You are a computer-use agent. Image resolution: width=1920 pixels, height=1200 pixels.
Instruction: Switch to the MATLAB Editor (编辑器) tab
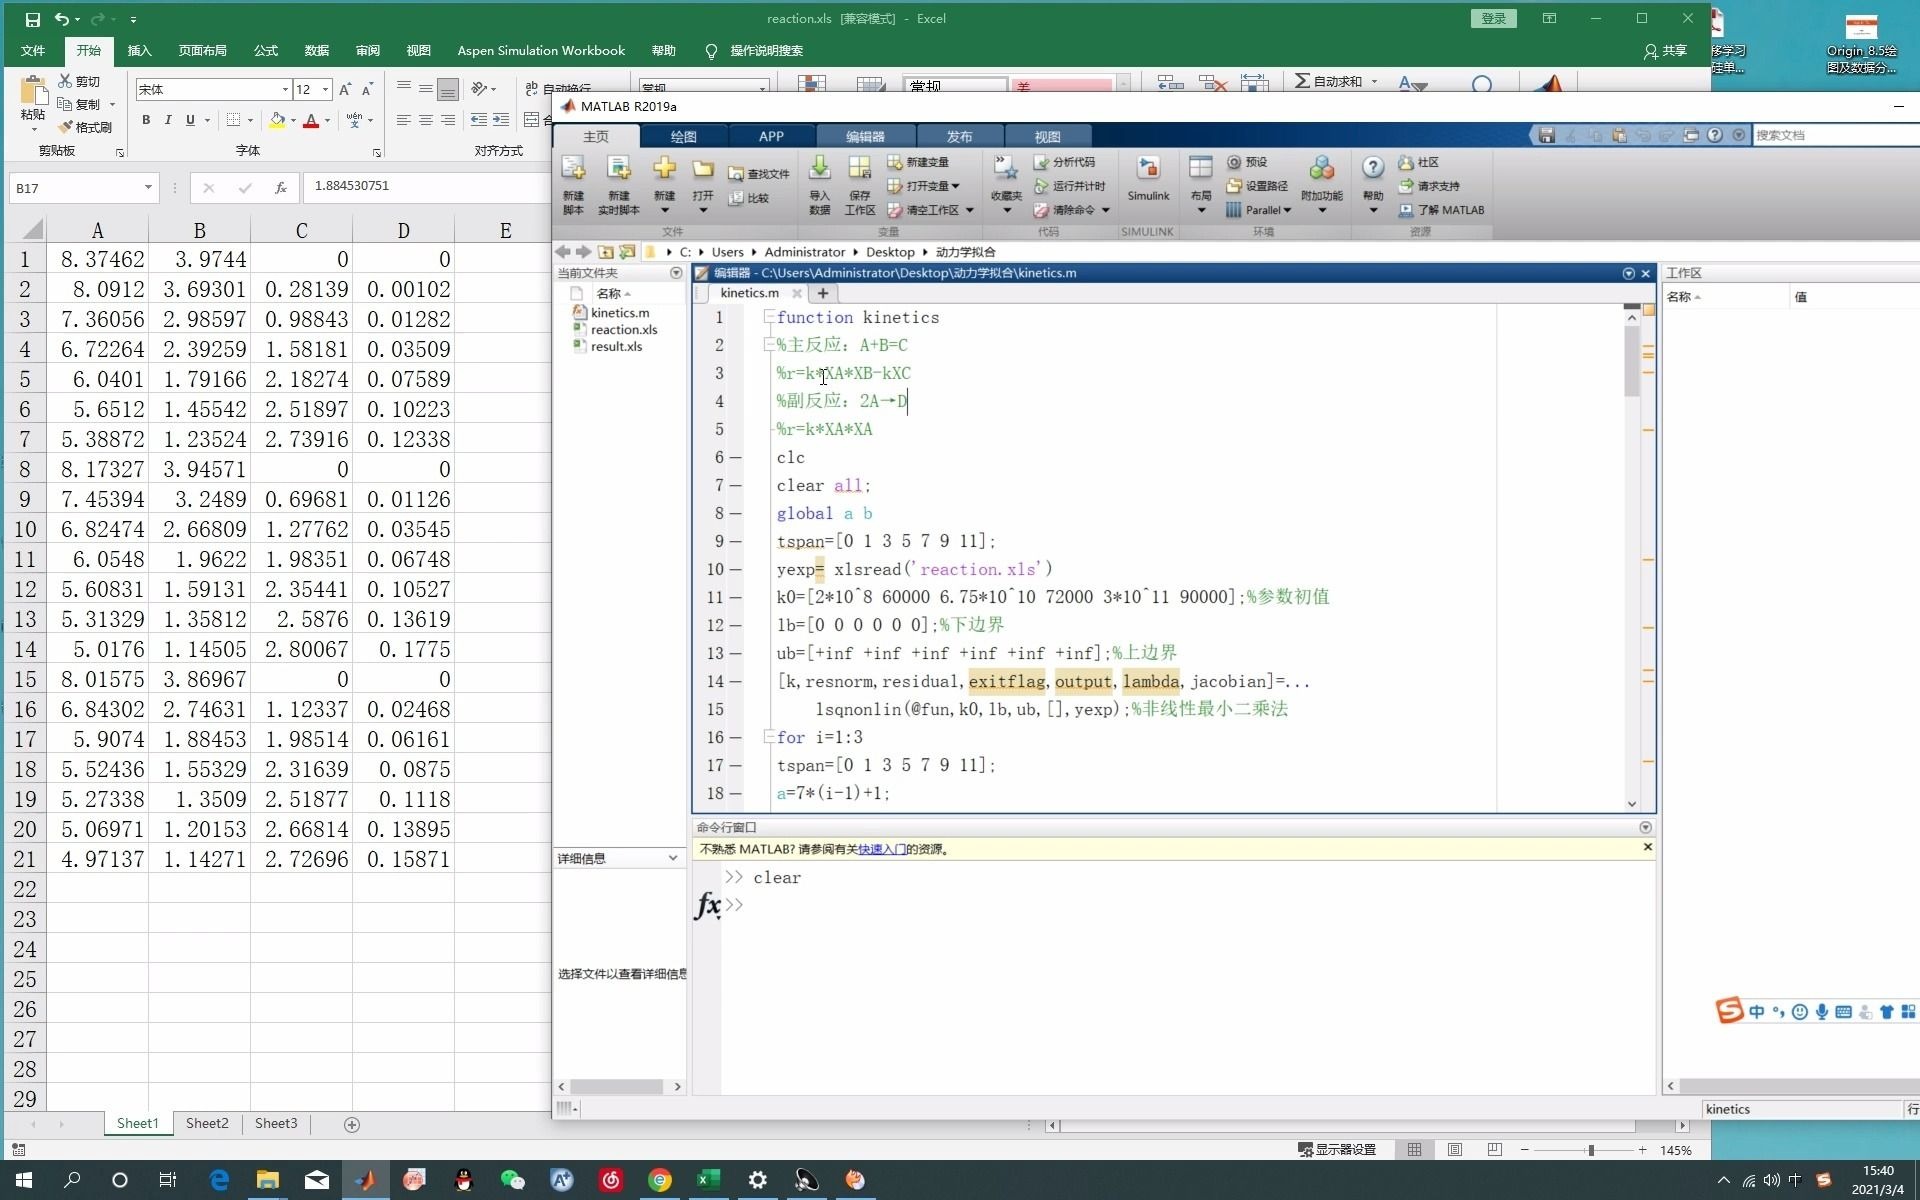click(x=866, y=136)
